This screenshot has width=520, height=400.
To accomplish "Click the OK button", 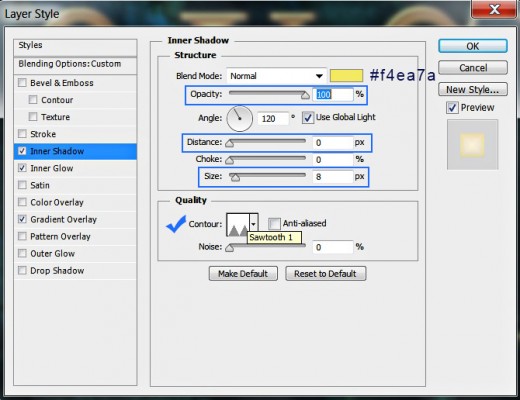I will pos(473,46).
